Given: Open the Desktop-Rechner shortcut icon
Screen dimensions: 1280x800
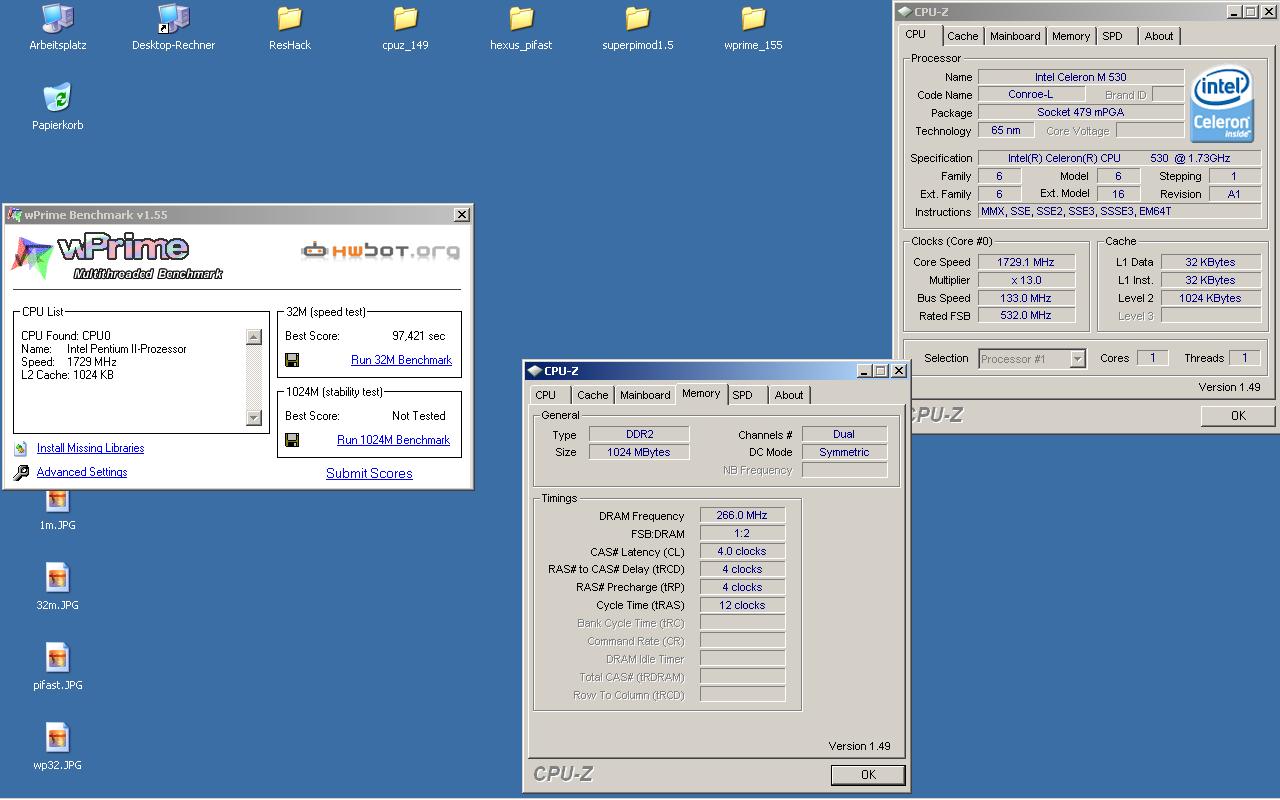Looking at the screenshot, I should 173,18.
